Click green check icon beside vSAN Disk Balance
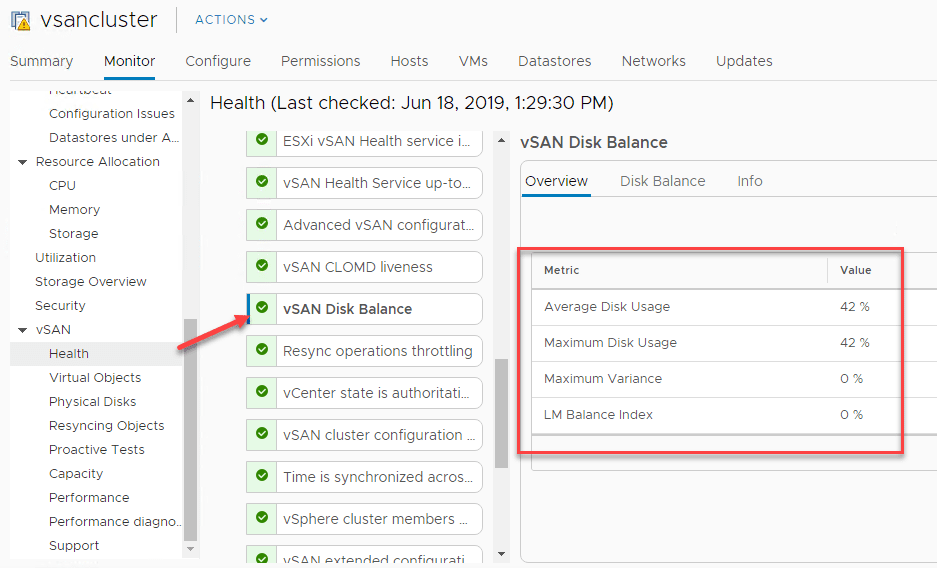This screenshot has height=568, width=937. click(262, 308)
